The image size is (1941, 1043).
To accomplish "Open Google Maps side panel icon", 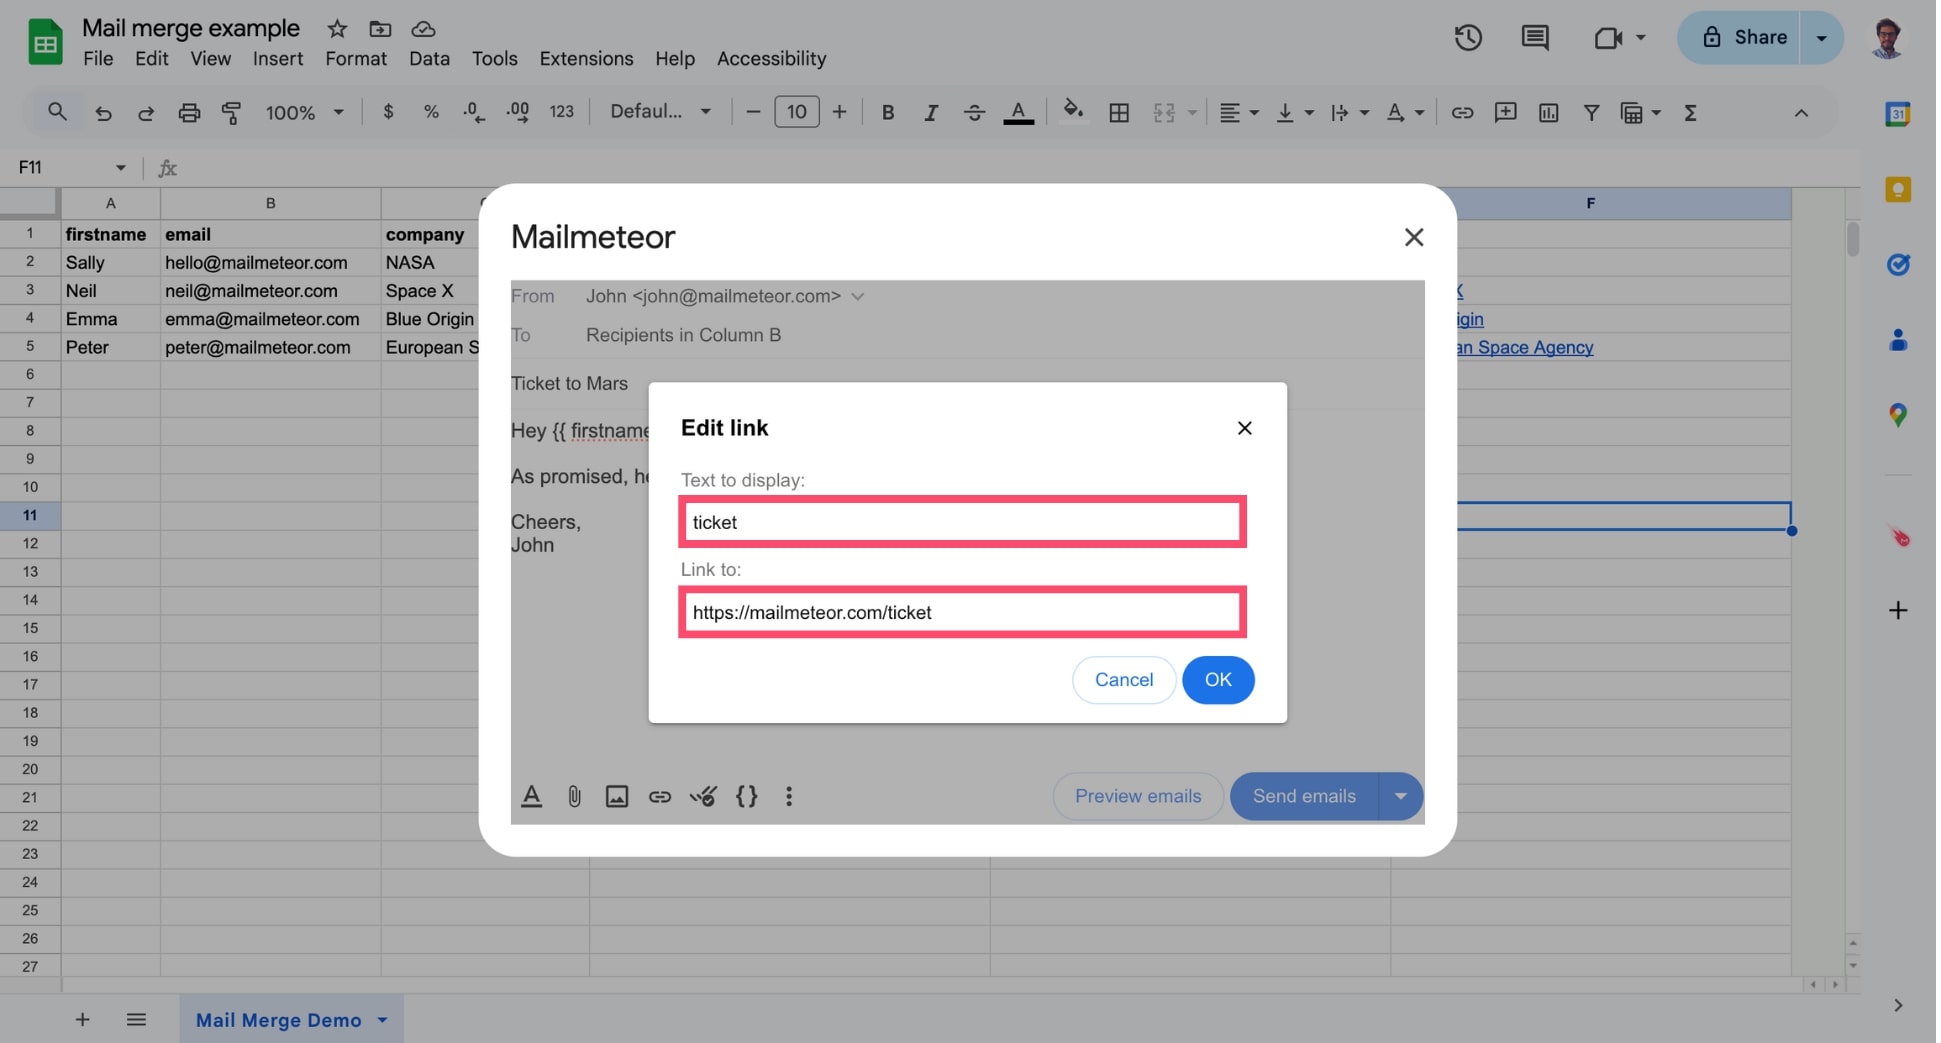I will pyautogui.click(x=1897, y=414).
